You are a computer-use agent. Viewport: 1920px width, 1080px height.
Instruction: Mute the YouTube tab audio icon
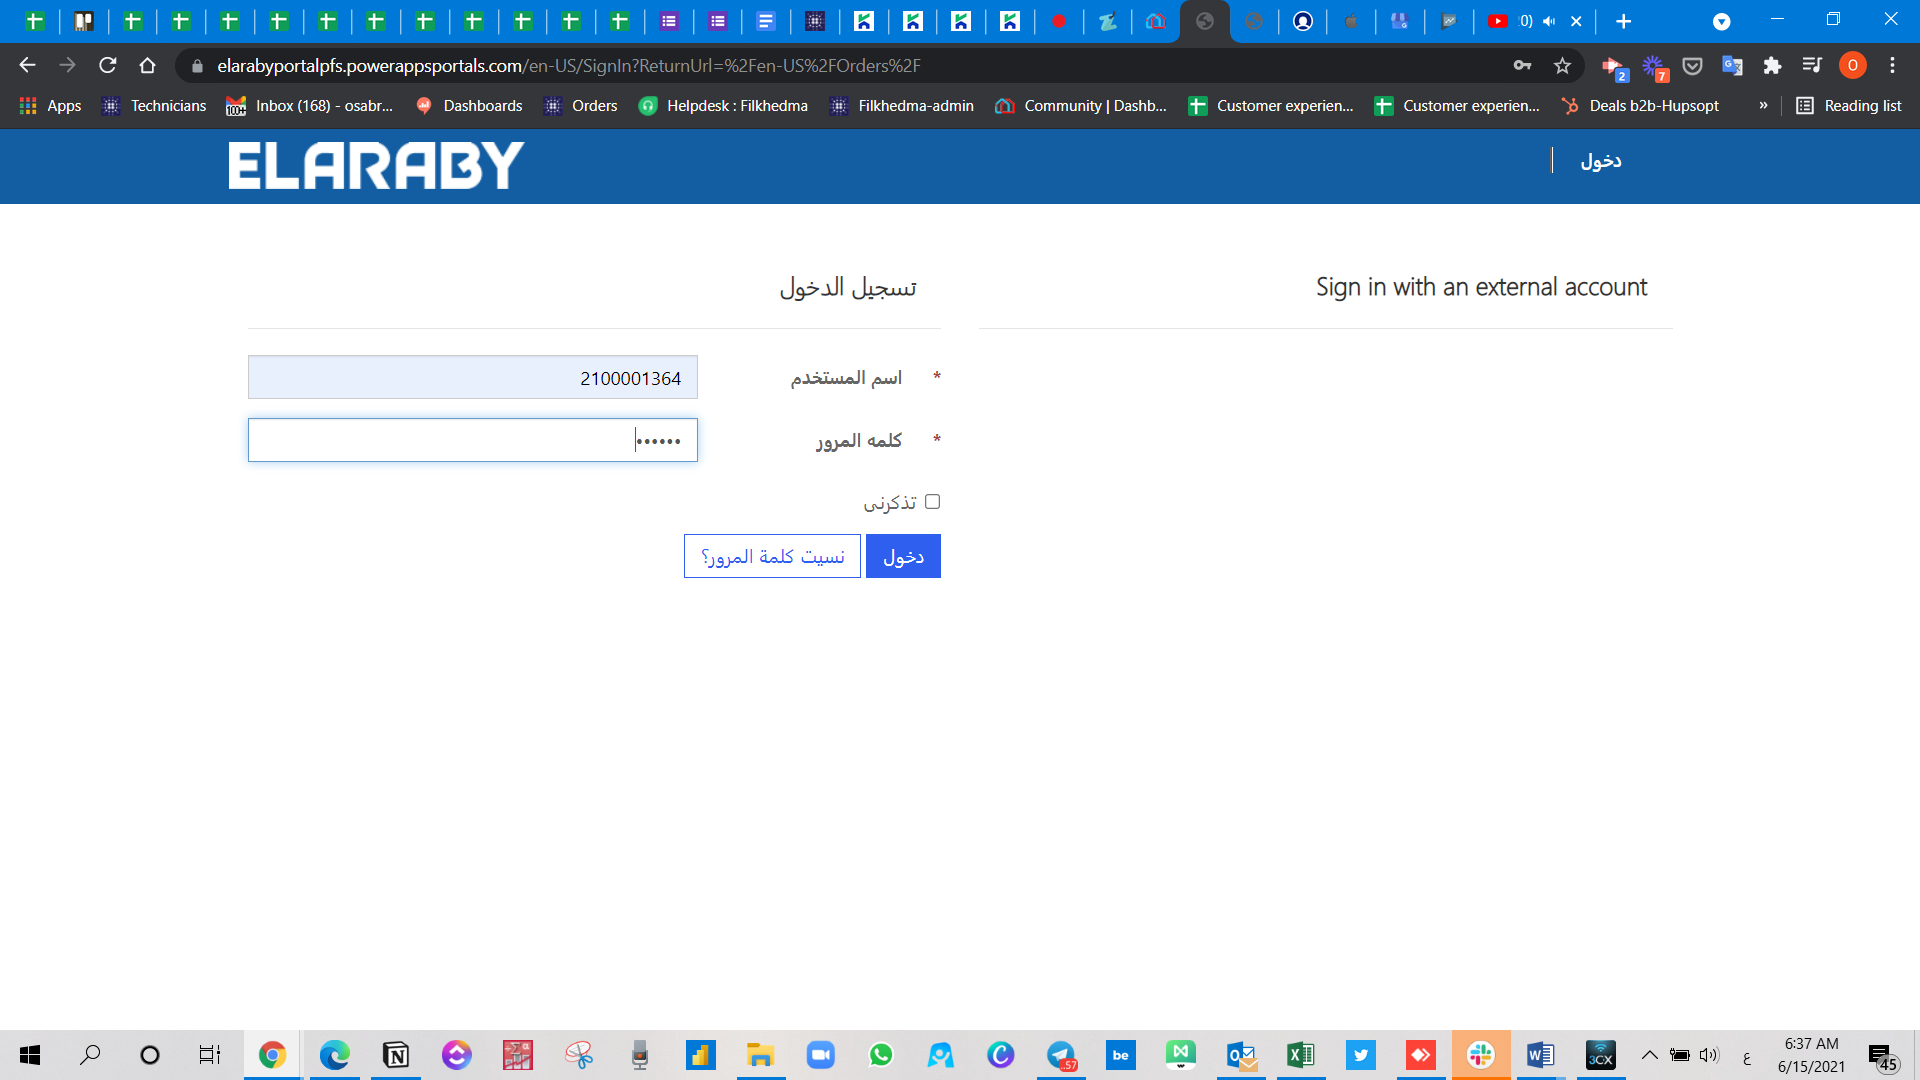tap(1549, 21)
